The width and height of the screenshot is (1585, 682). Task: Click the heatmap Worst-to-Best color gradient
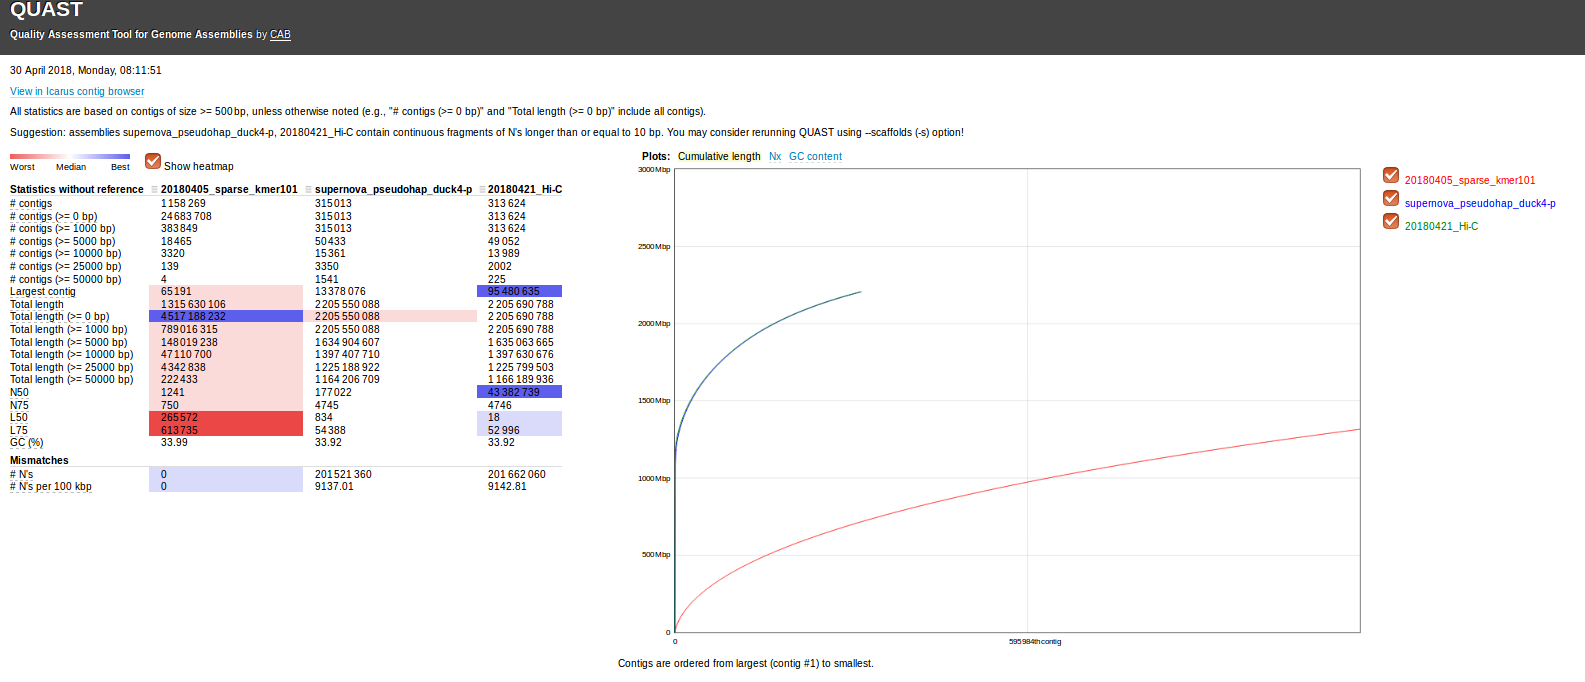pos(70,156)
